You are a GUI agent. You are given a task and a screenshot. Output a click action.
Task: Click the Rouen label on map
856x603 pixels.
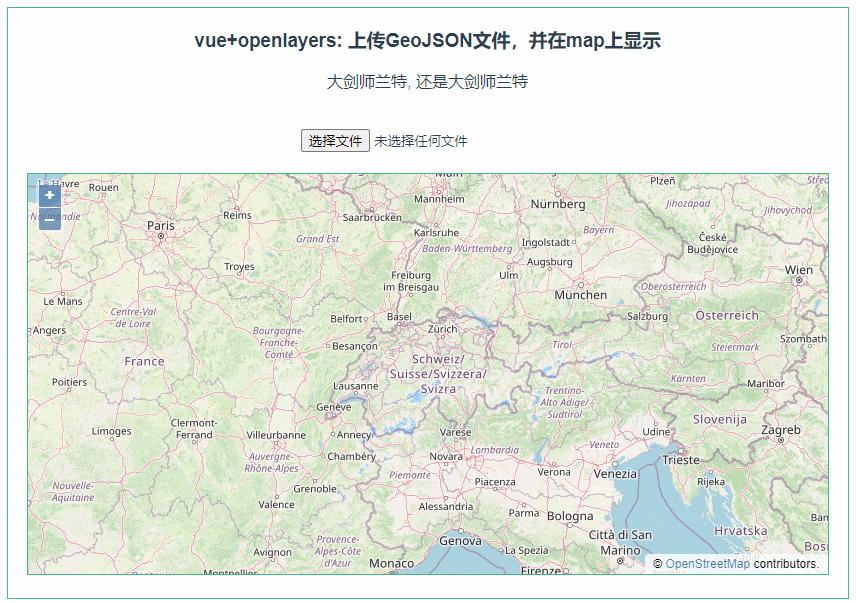click(104, 187)
